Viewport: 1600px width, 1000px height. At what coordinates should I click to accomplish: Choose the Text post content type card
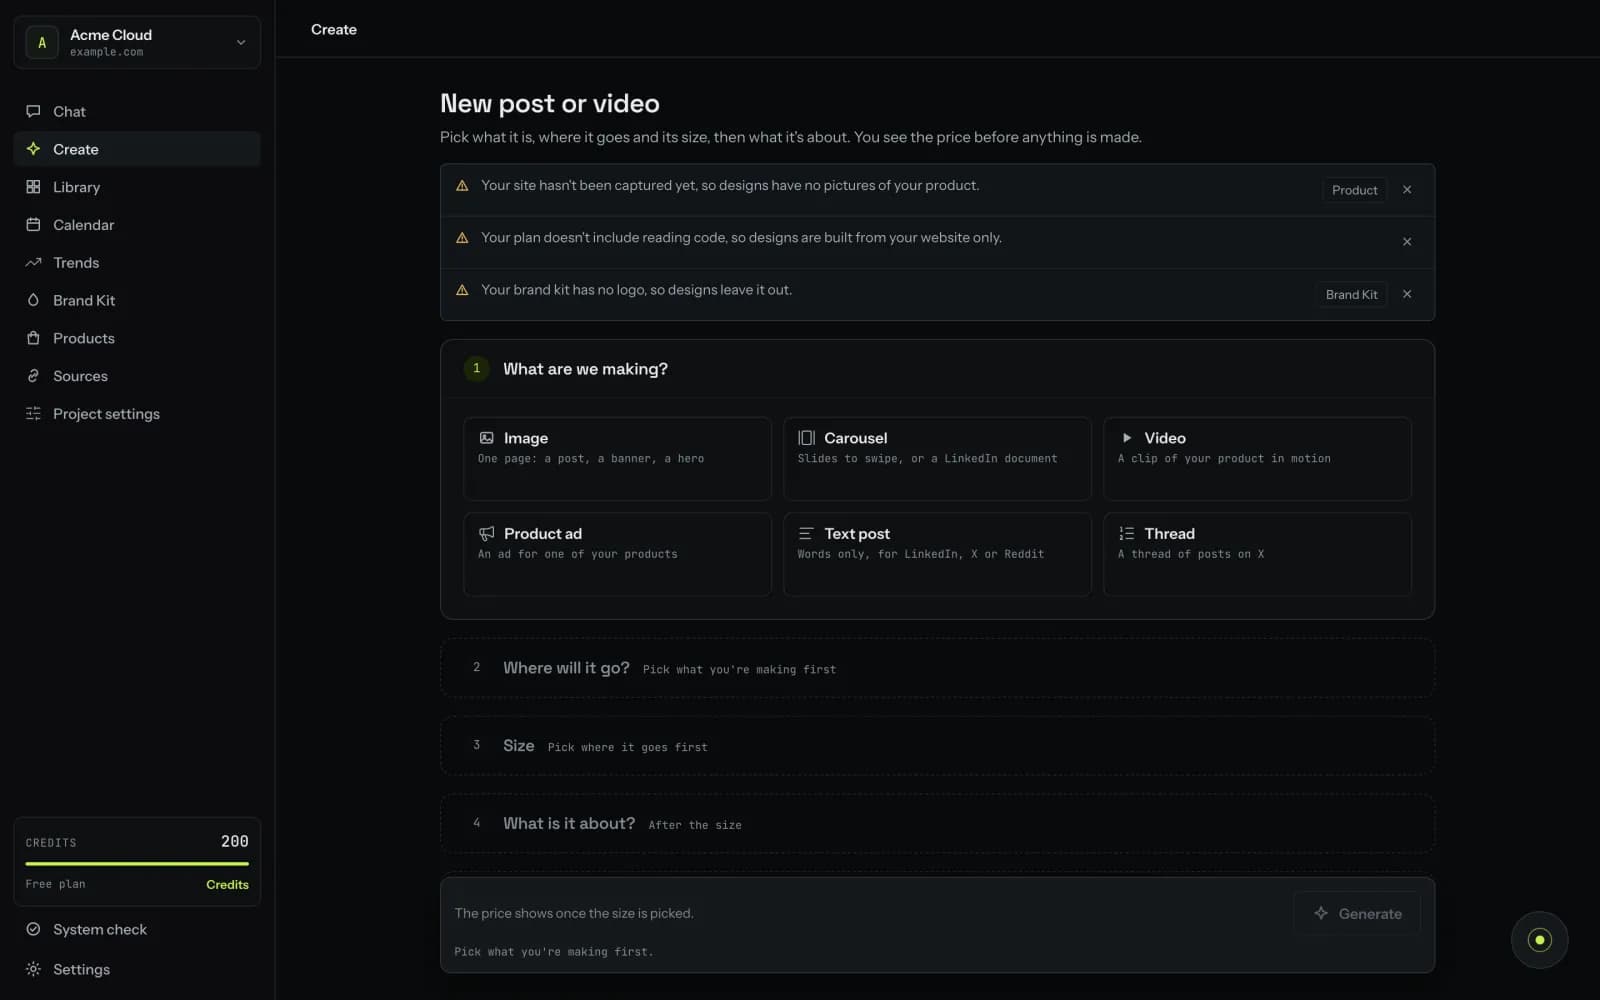pos(937,554)
